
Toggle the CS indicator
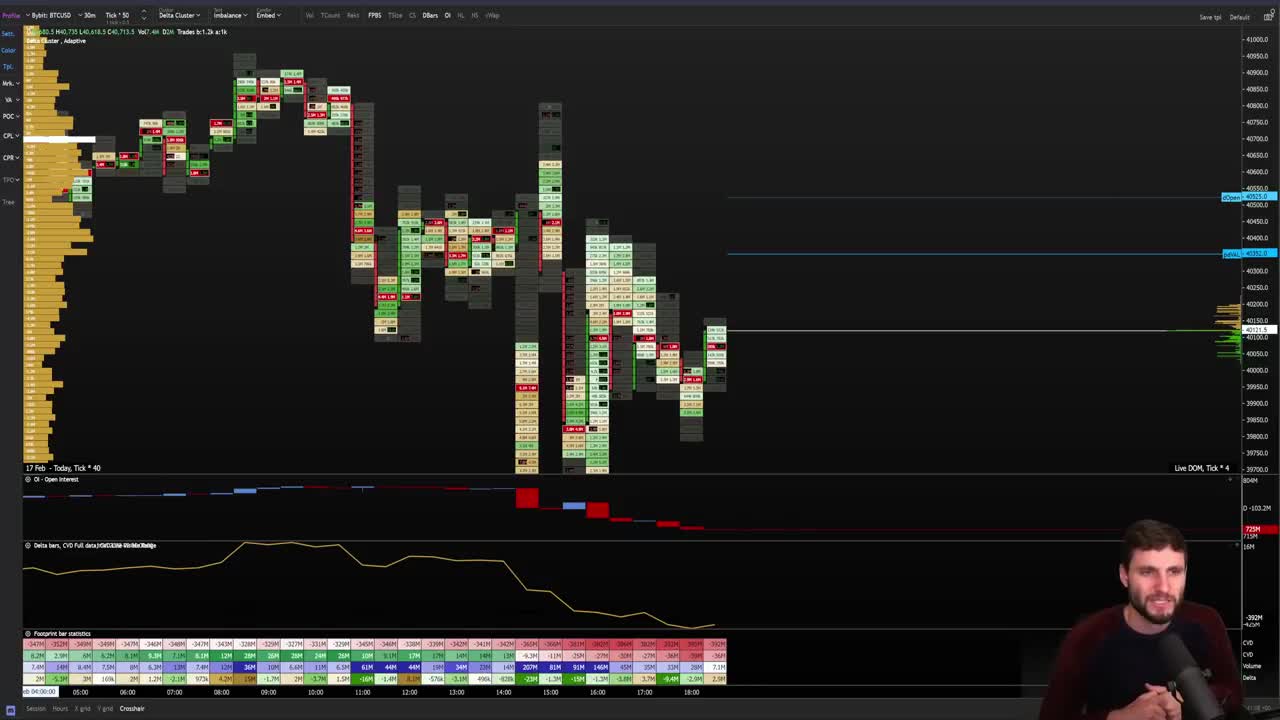pyautogui.click(x=412, y=15)
